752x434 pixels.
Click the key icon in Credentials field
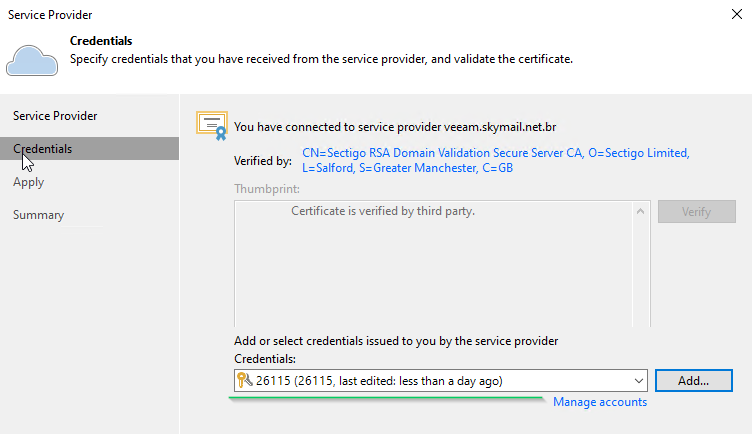[245, 380]
